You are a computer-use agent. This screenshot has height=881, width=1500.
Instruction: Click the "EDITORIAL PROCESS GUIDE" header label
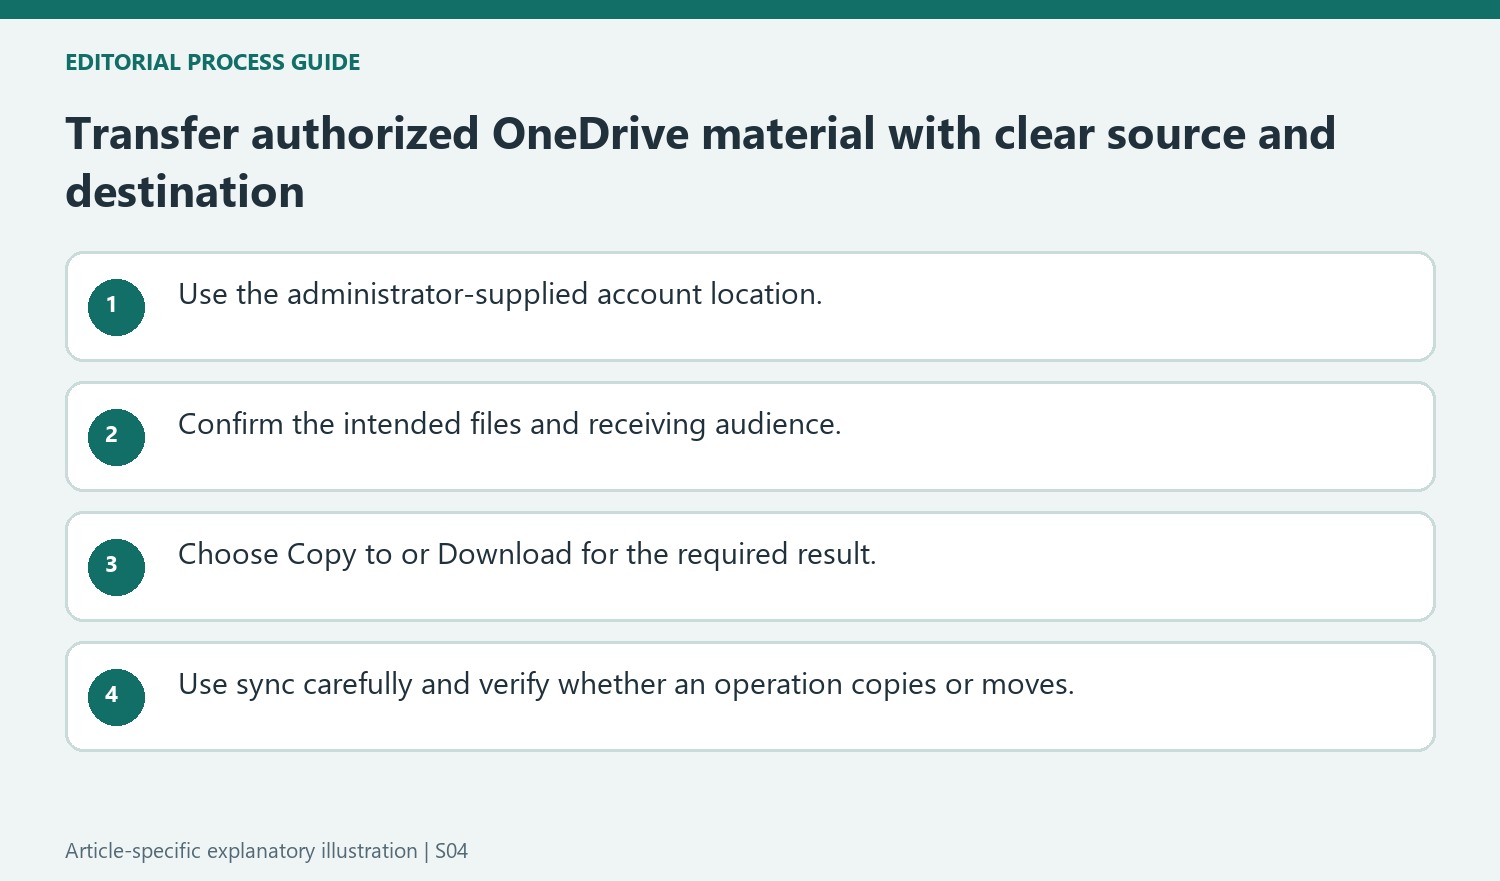click(212, 62)
